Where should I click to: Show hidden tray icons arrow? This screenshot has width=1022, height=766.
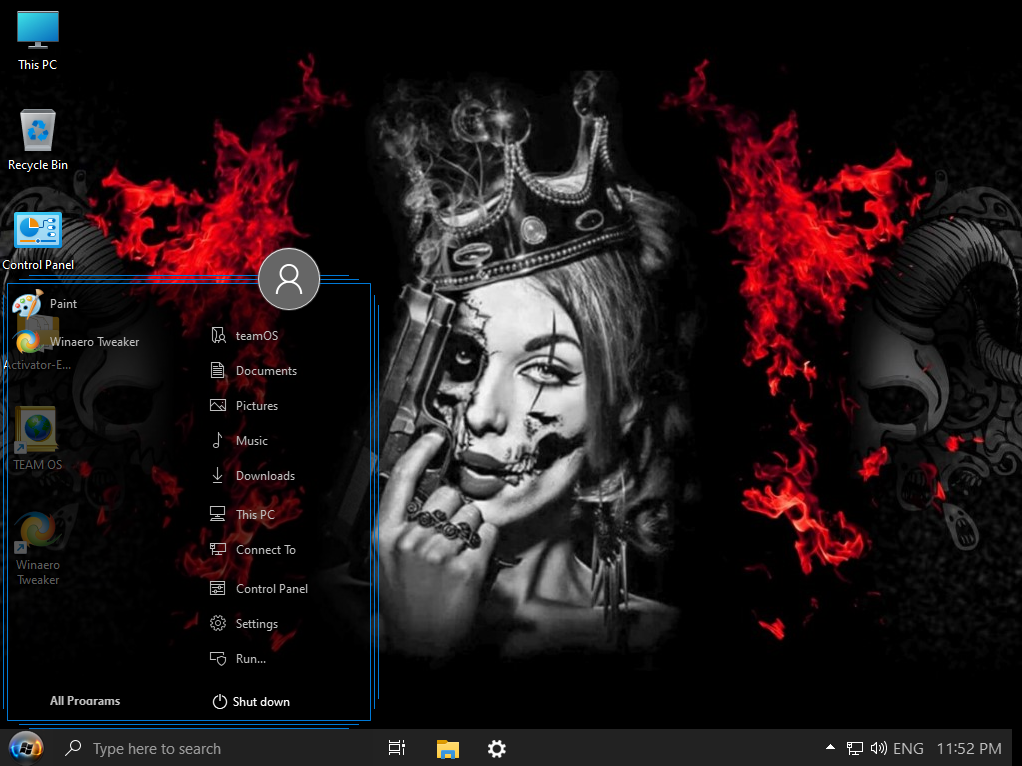tap(830, 748)
